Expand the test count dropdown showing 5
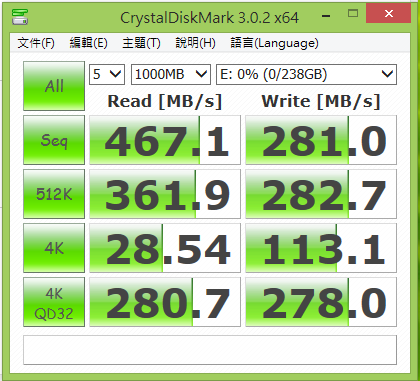Image resolution: width=420 pixels, height=381 pixels. pyautogui.click(x=107, y=74)
